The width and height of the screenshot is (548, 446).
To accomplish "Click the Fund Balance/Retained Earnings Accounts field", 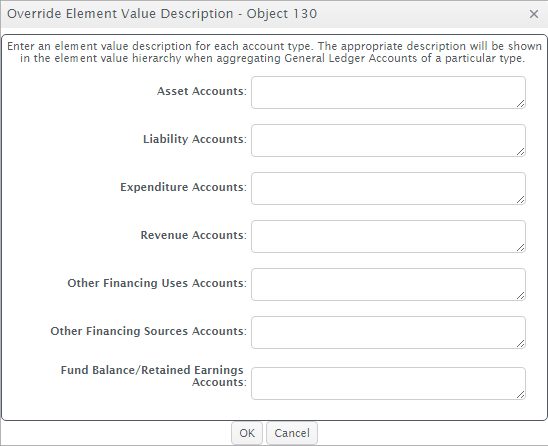I will (388, 383).
